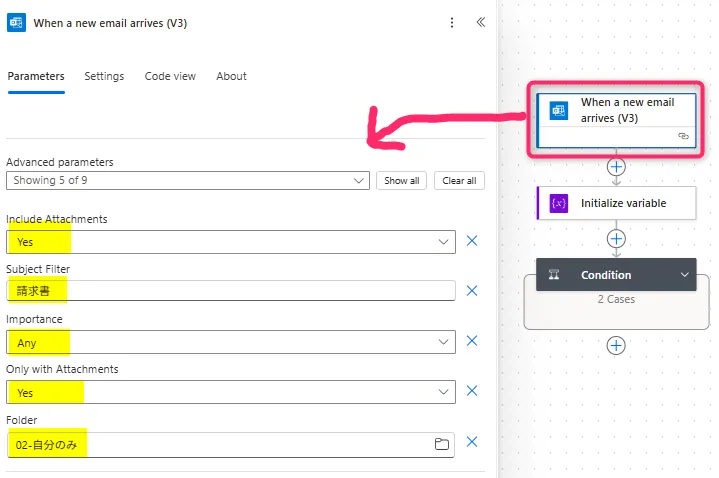The height and width of the screenshot is (478, 719).
Task: Add step below the email trigger
Action: coord(617,166)
